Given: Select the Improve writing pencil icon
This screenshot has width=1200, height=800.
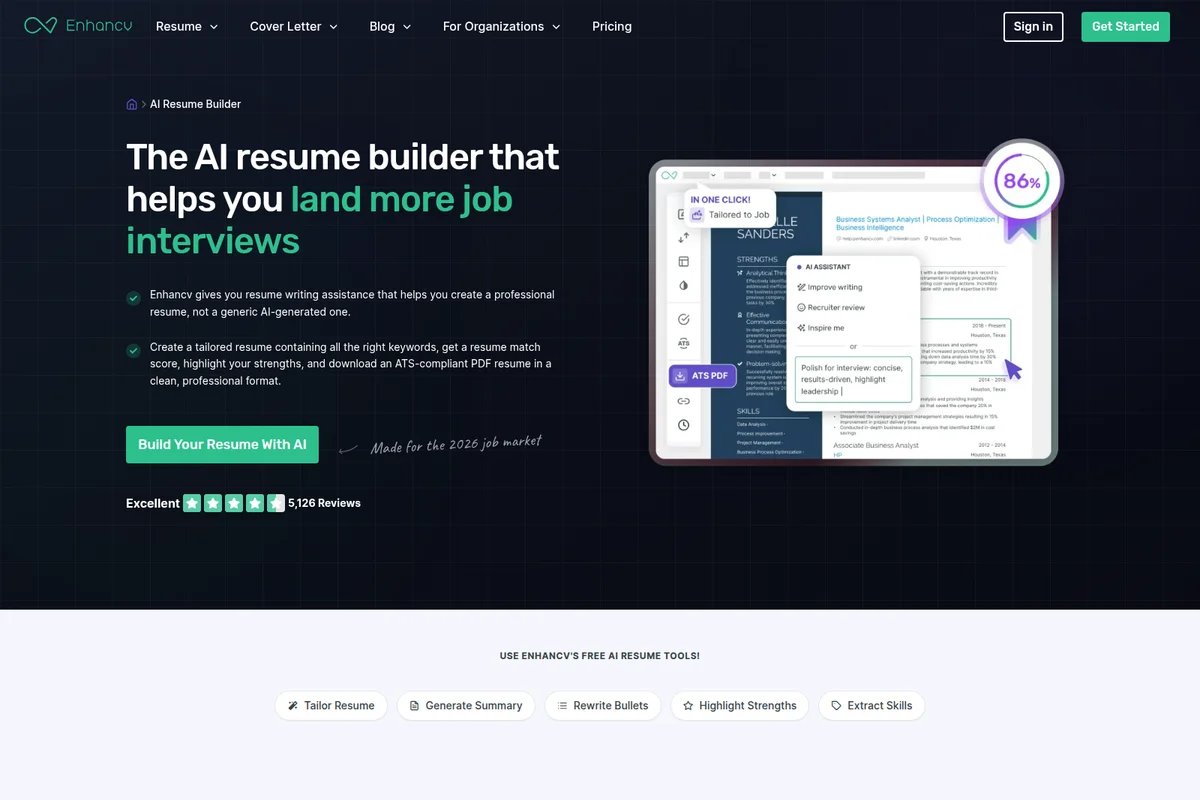Looking at the screenshot, I should click(x=802, y=287).
